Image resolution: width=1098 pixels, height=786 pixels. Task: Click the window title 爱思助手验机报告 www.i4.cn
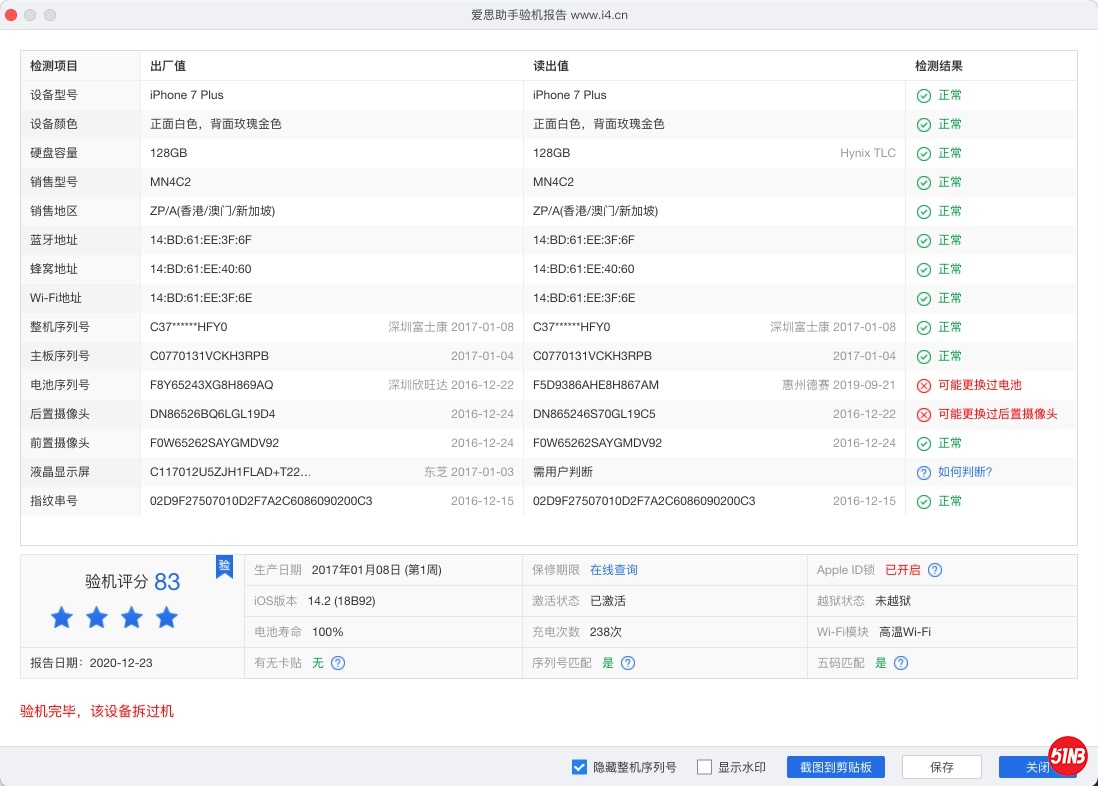[x=549, y=15]
